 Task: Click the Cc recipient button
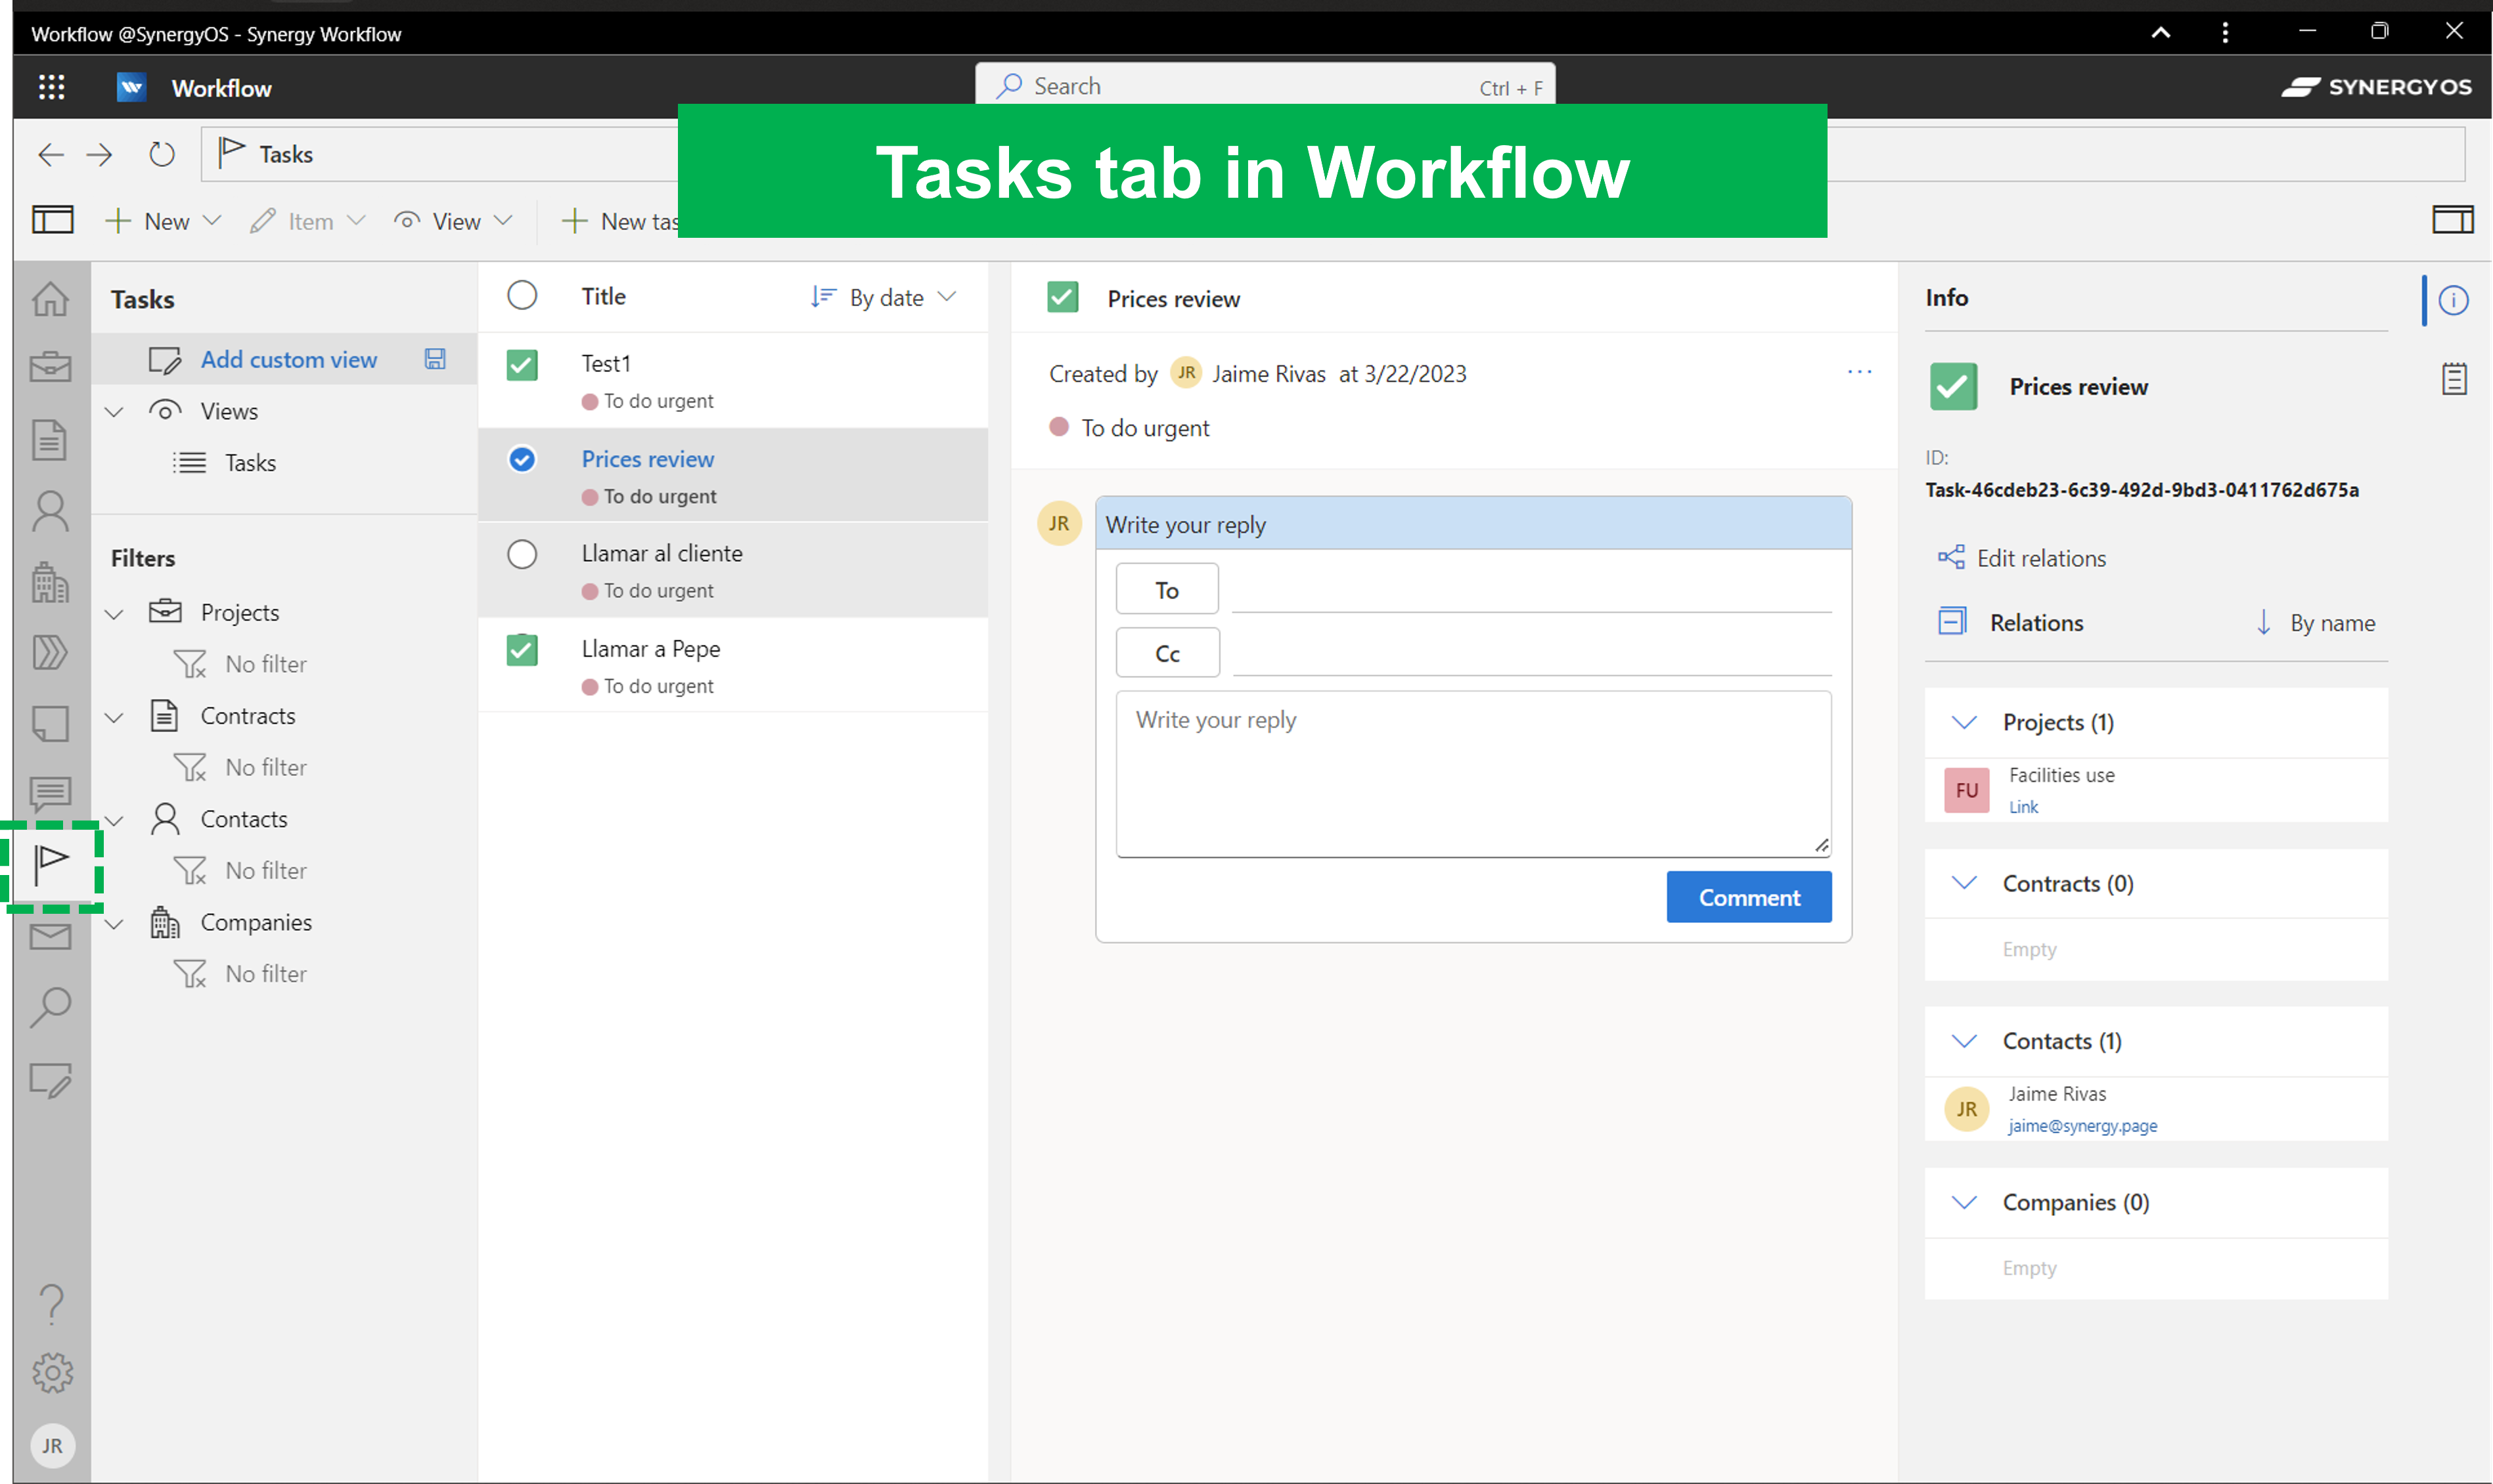(1167, 653)
